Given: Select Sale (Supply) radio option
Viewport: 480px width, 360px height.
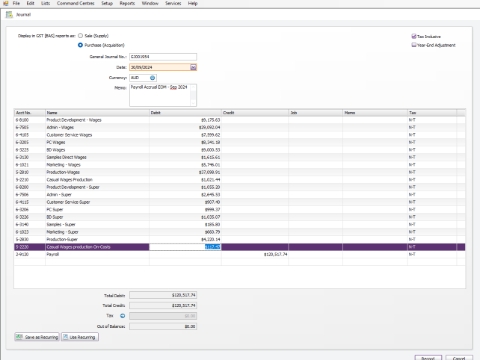Looking at the screenshot, I should (x=80, y=36).
